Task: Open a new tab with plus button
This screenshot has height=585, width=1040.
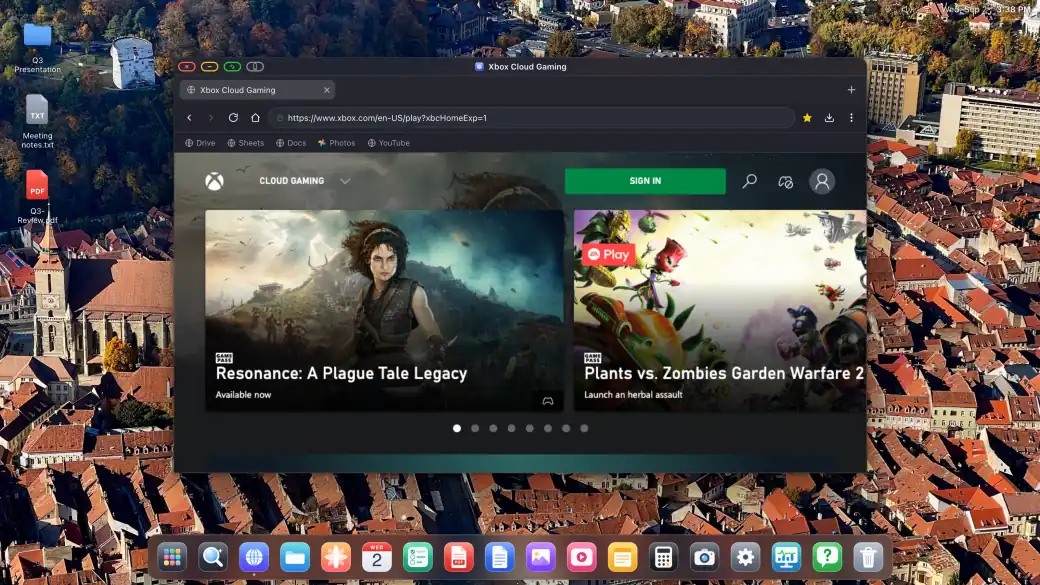Action: tap(851, 90)
